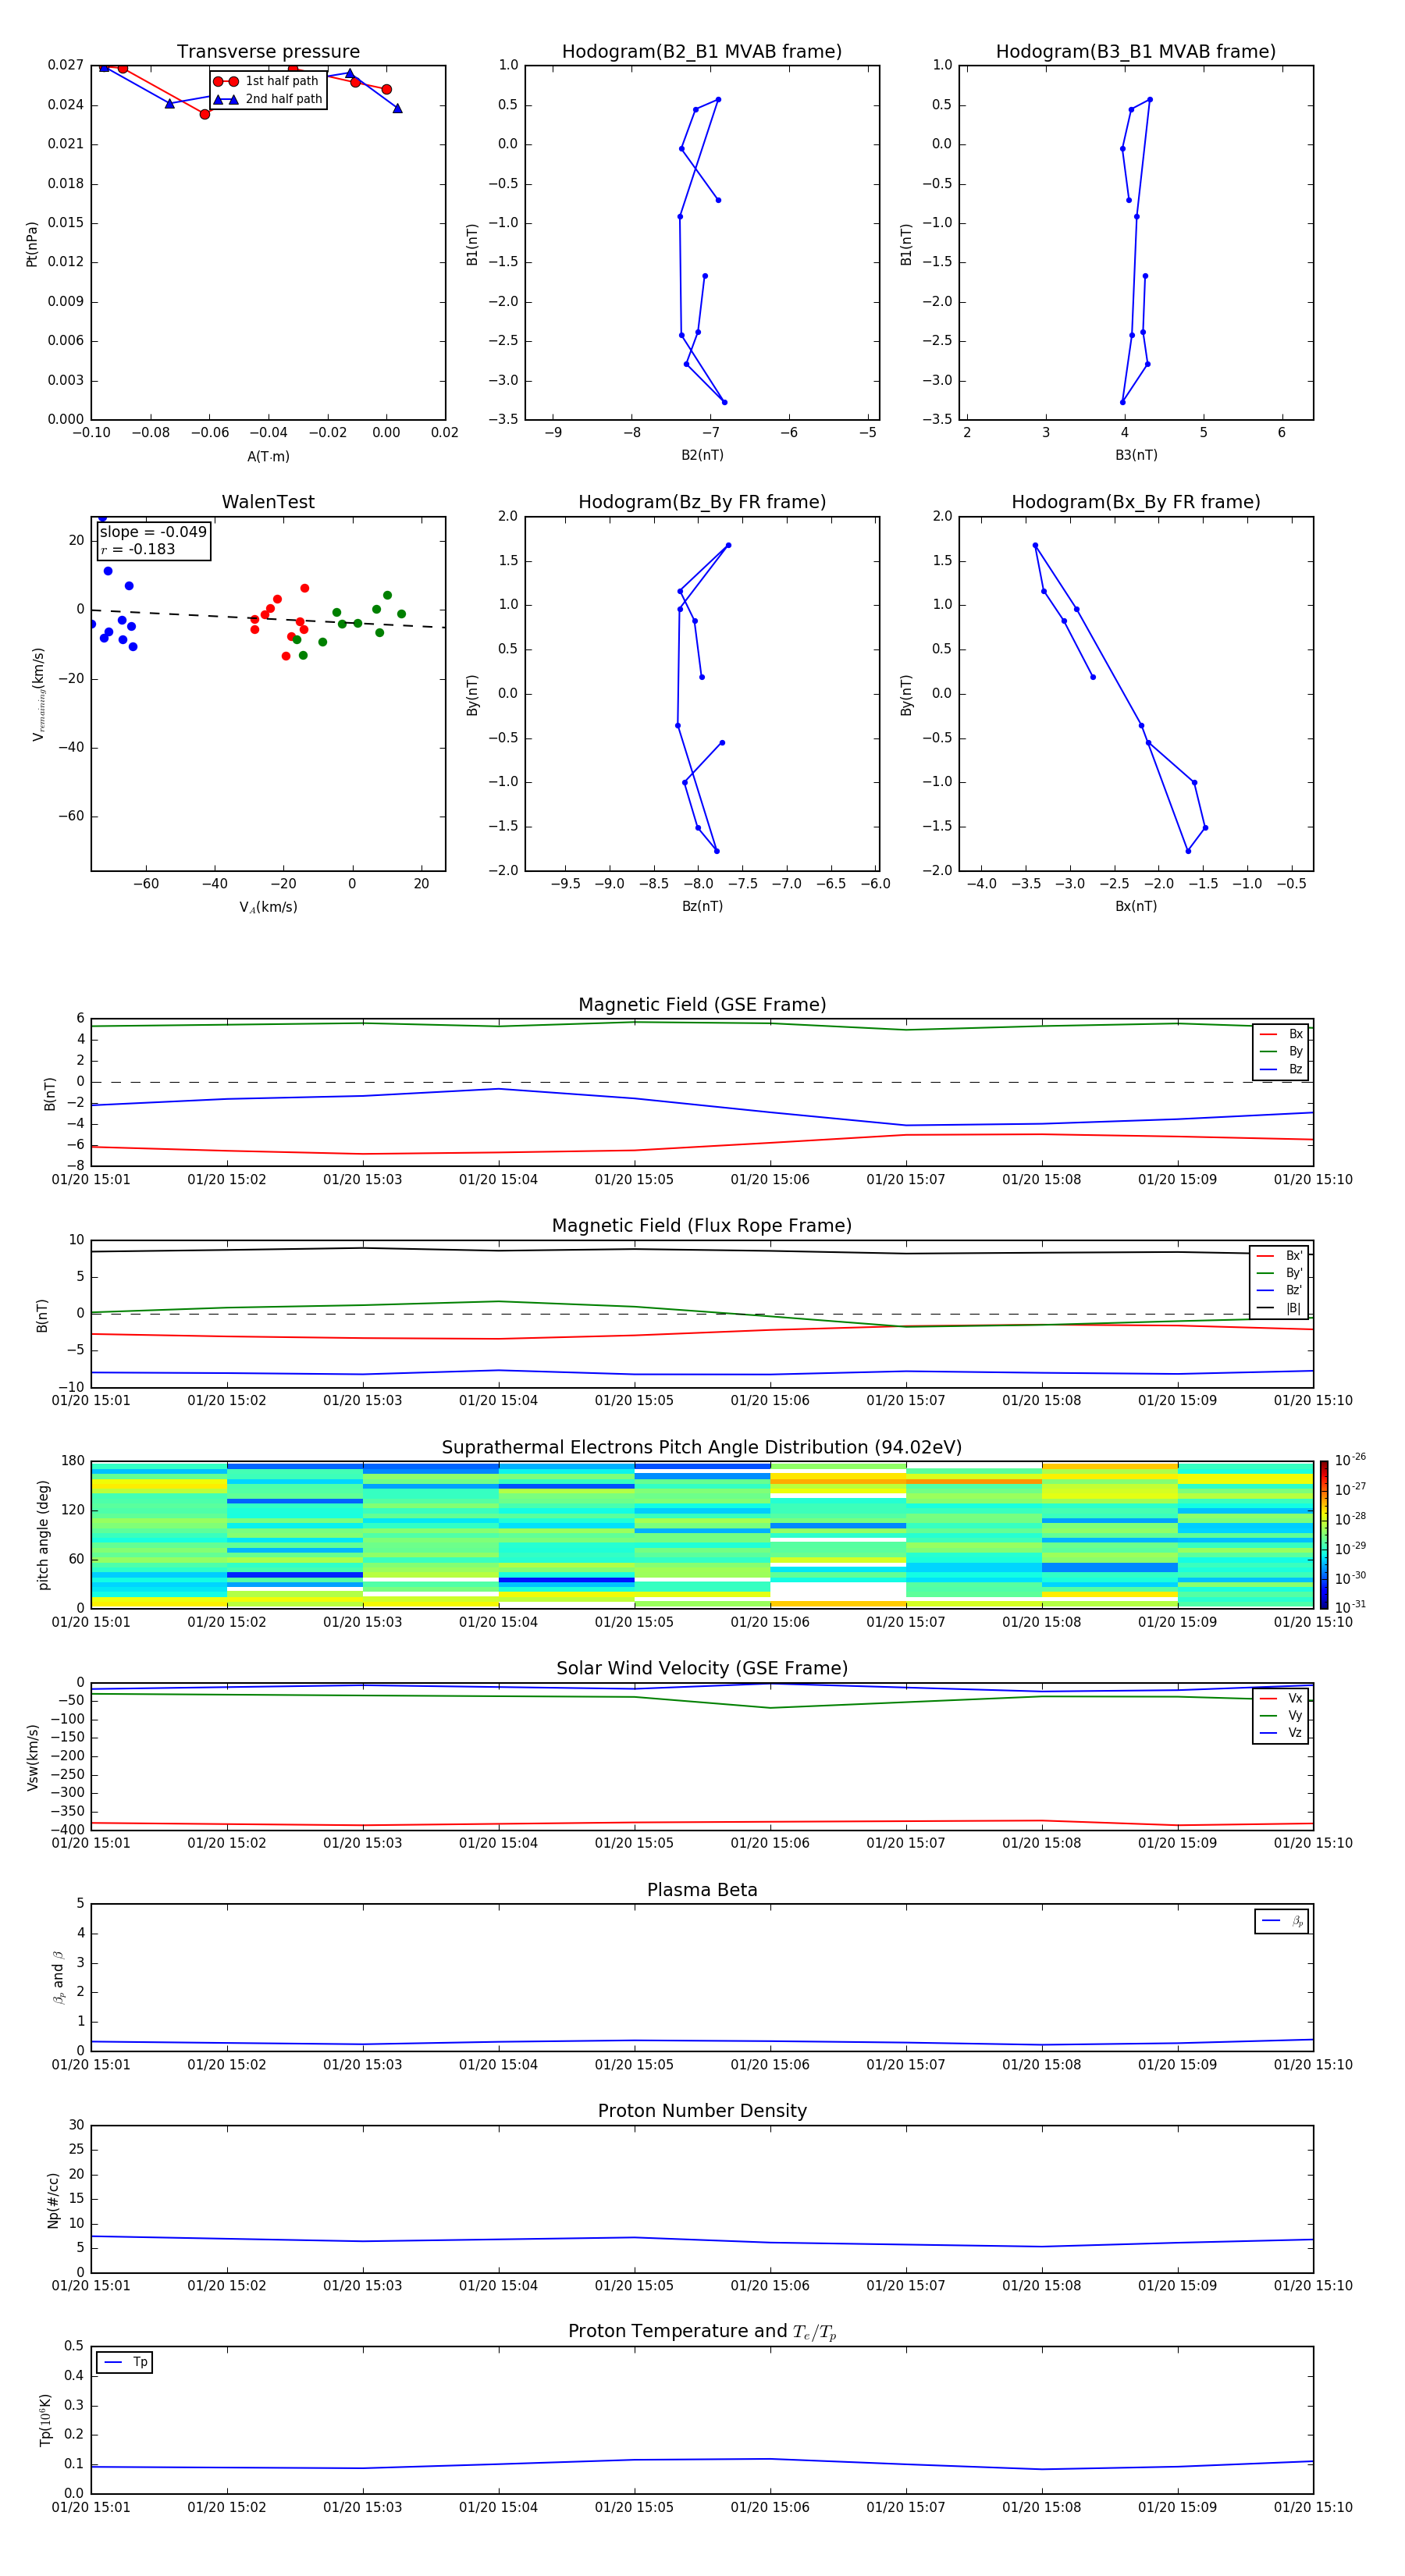This screenshot has height=2576, width=1405.
Task: Click the 'Proton Temperature and Te/Tp' title
Action: [x=702, y=2333]
